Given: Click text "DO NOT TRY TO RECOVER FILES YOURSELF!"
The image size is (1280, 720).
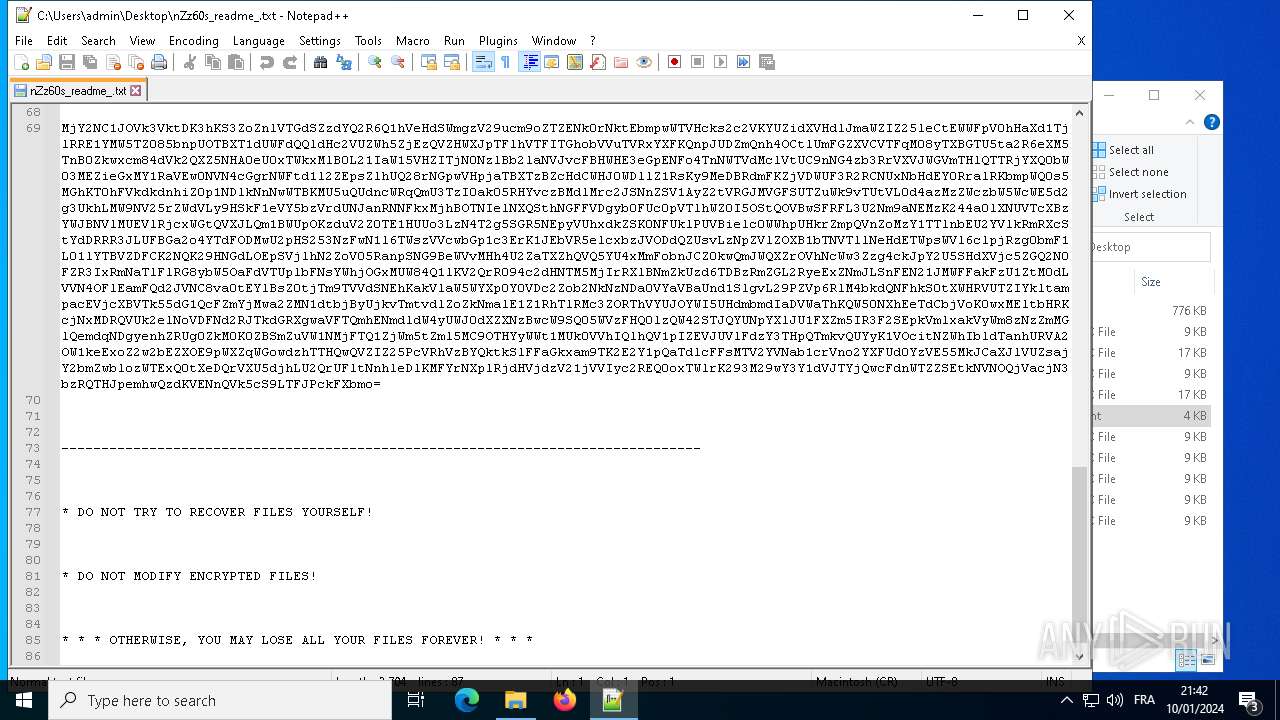Looking at the screenshot, I should [x=225, y=512].
